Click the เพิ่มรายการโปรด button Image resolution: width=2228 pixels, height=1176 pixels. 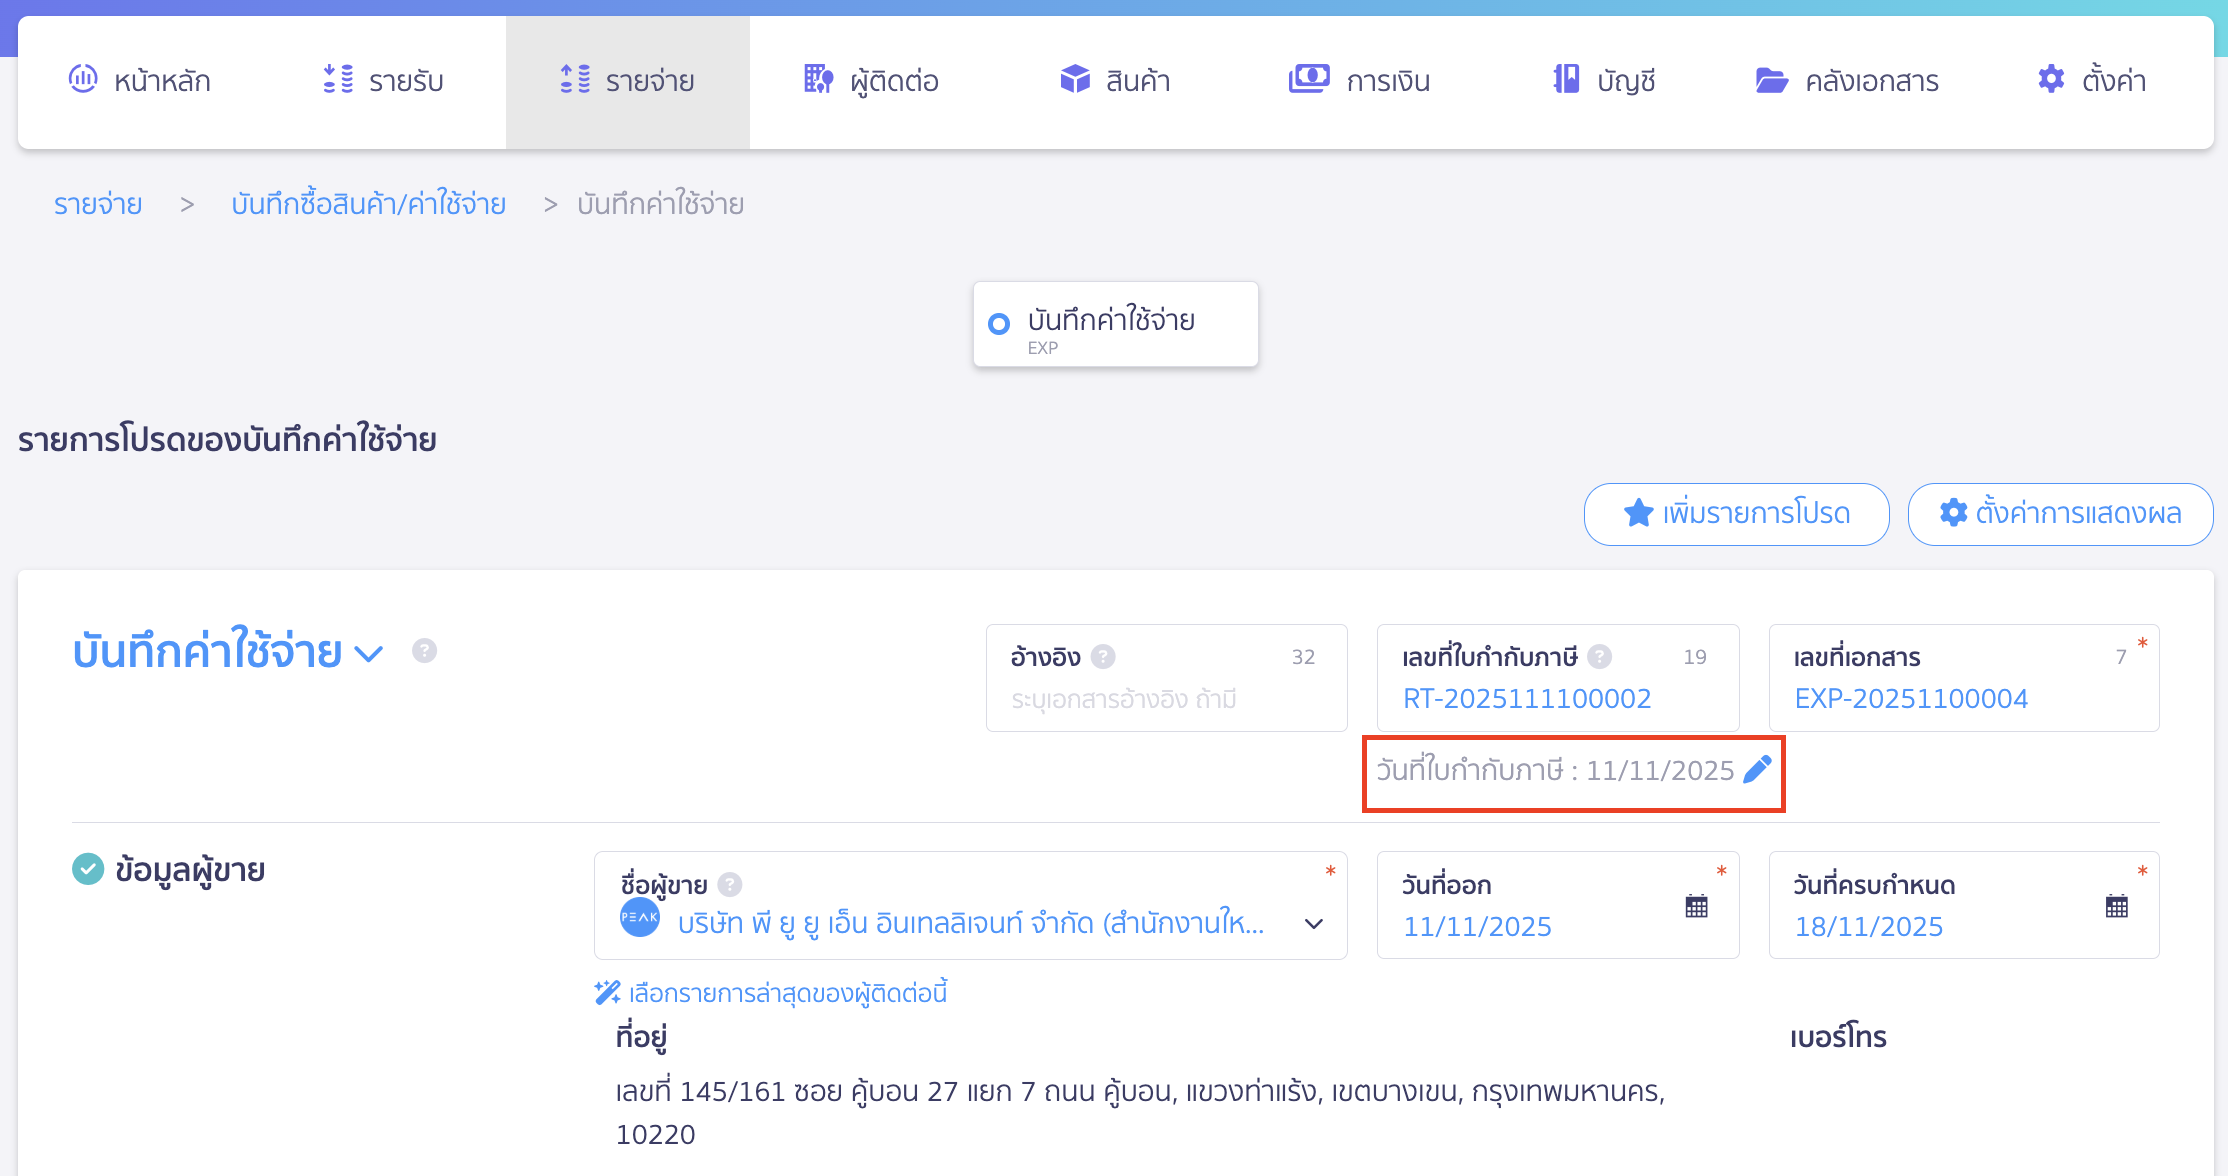1735,514
